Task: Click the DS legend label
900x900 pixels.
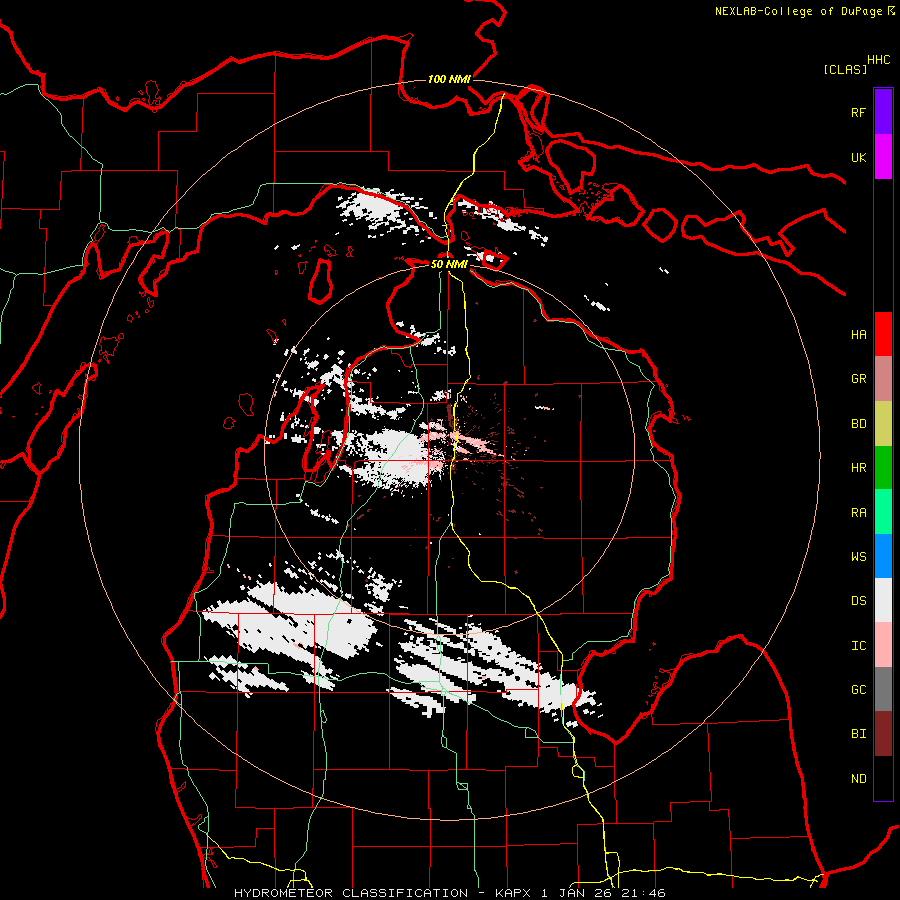Action: [858, 601]
